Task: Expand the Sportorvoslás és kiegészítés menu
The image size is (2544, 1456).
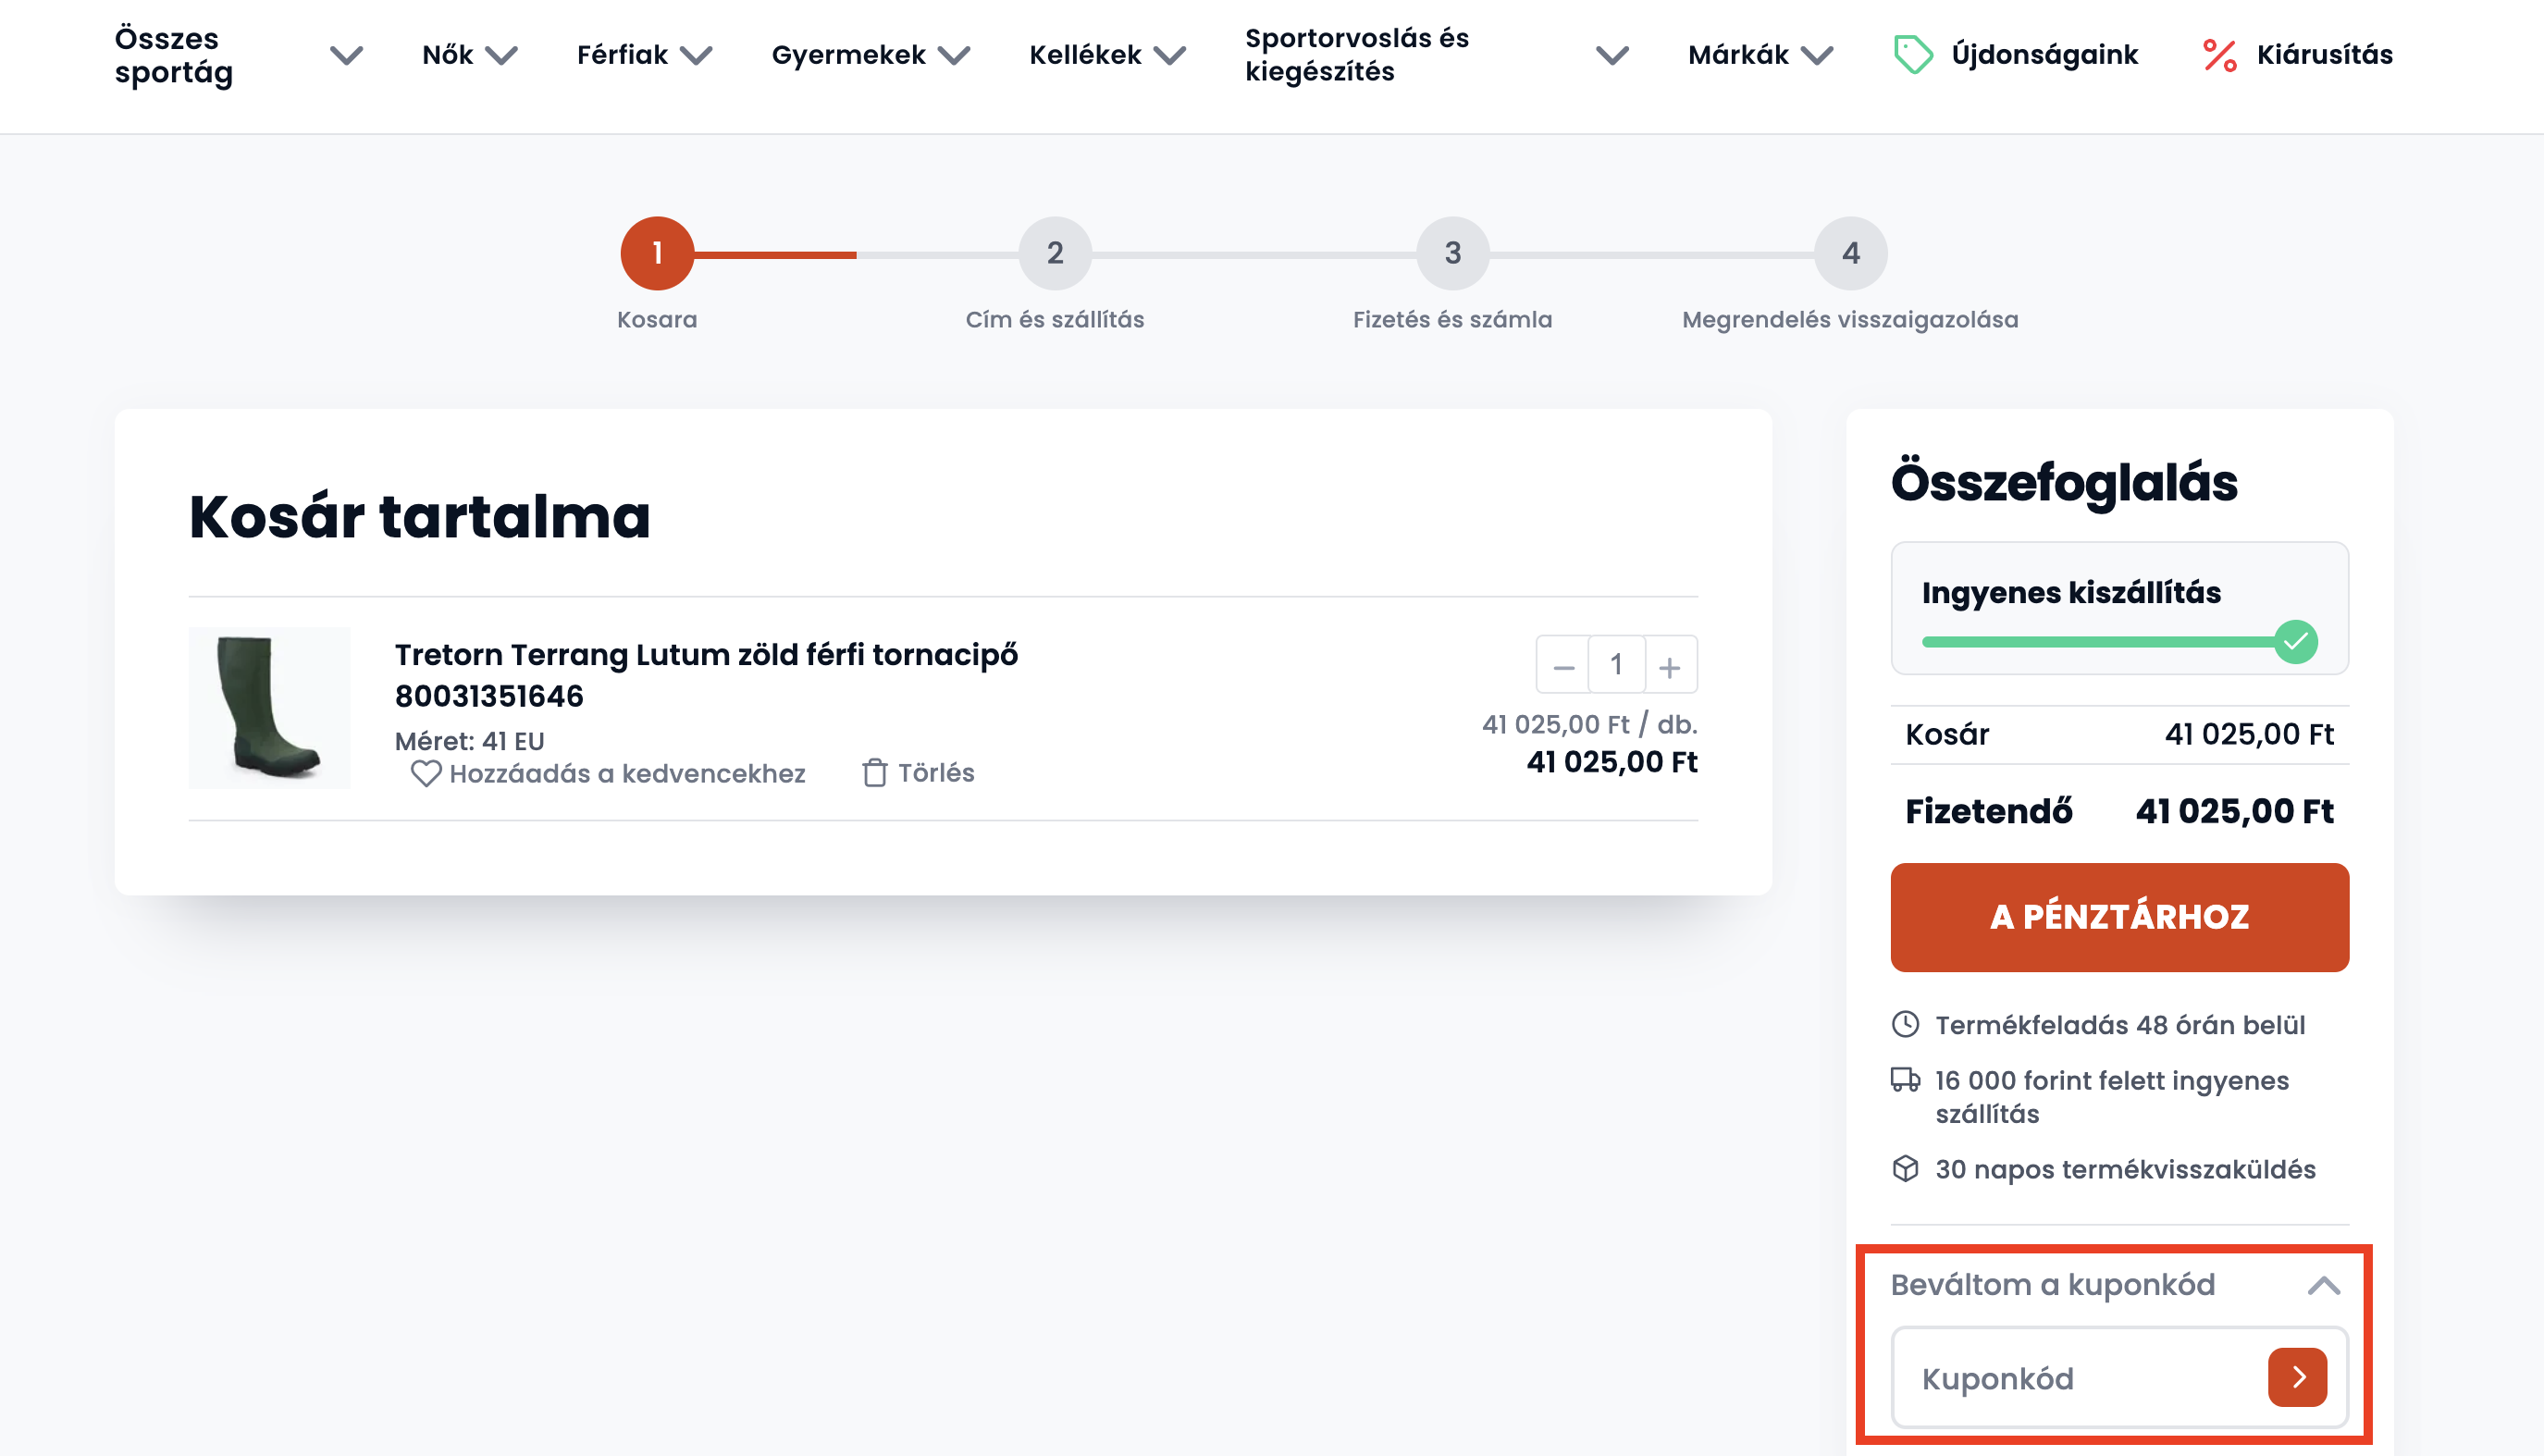Action: tap(1612, 55)
